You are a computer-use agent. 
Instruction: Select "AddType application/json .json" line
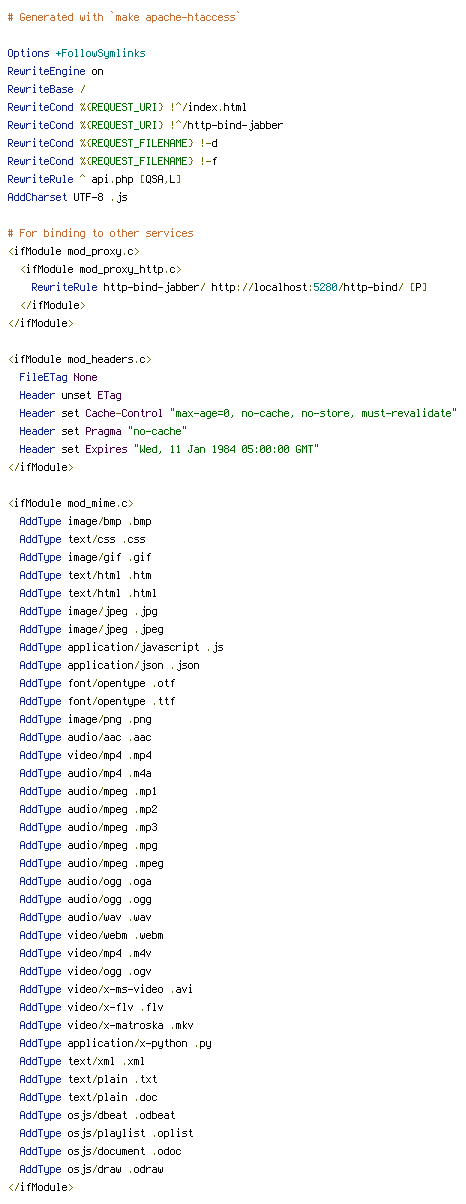(x=109, y=665)
